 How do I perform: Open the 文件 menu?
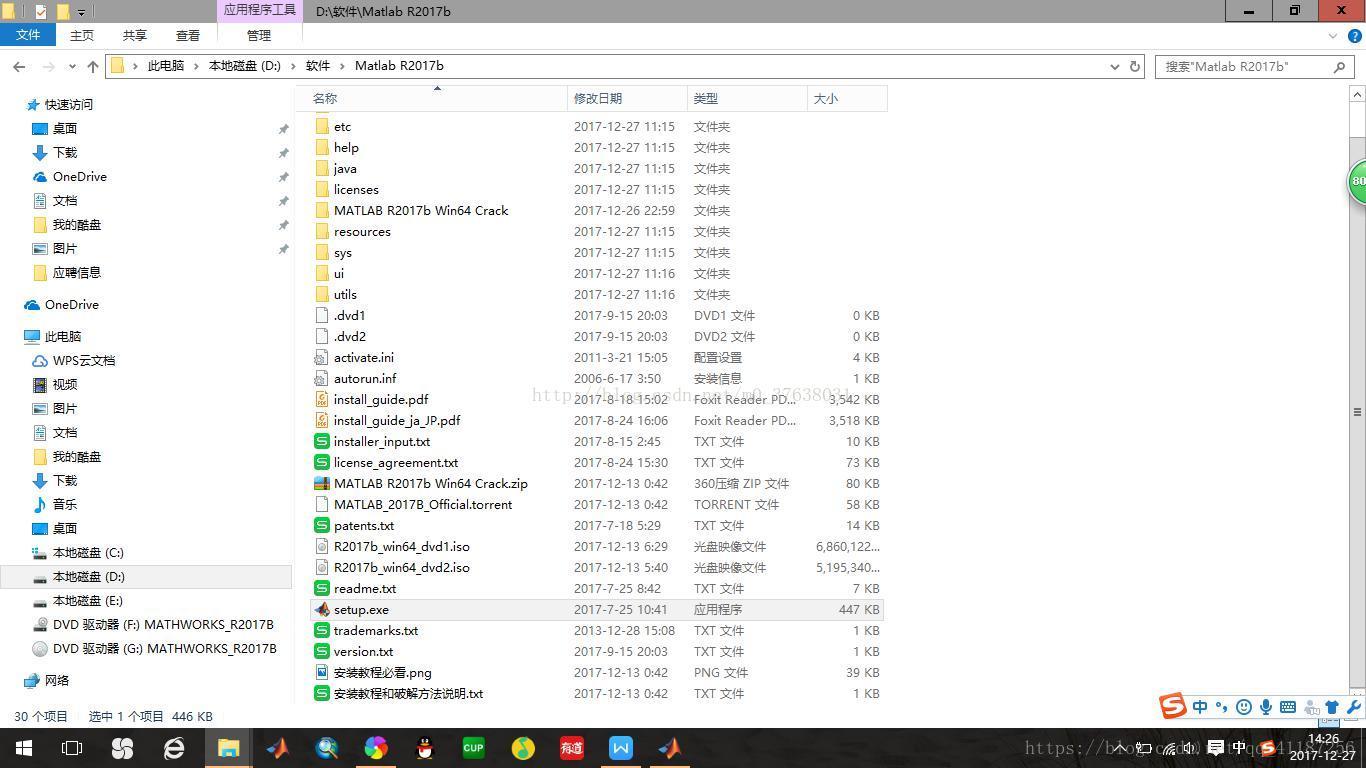pyautogui.click(x=28, y=35)
